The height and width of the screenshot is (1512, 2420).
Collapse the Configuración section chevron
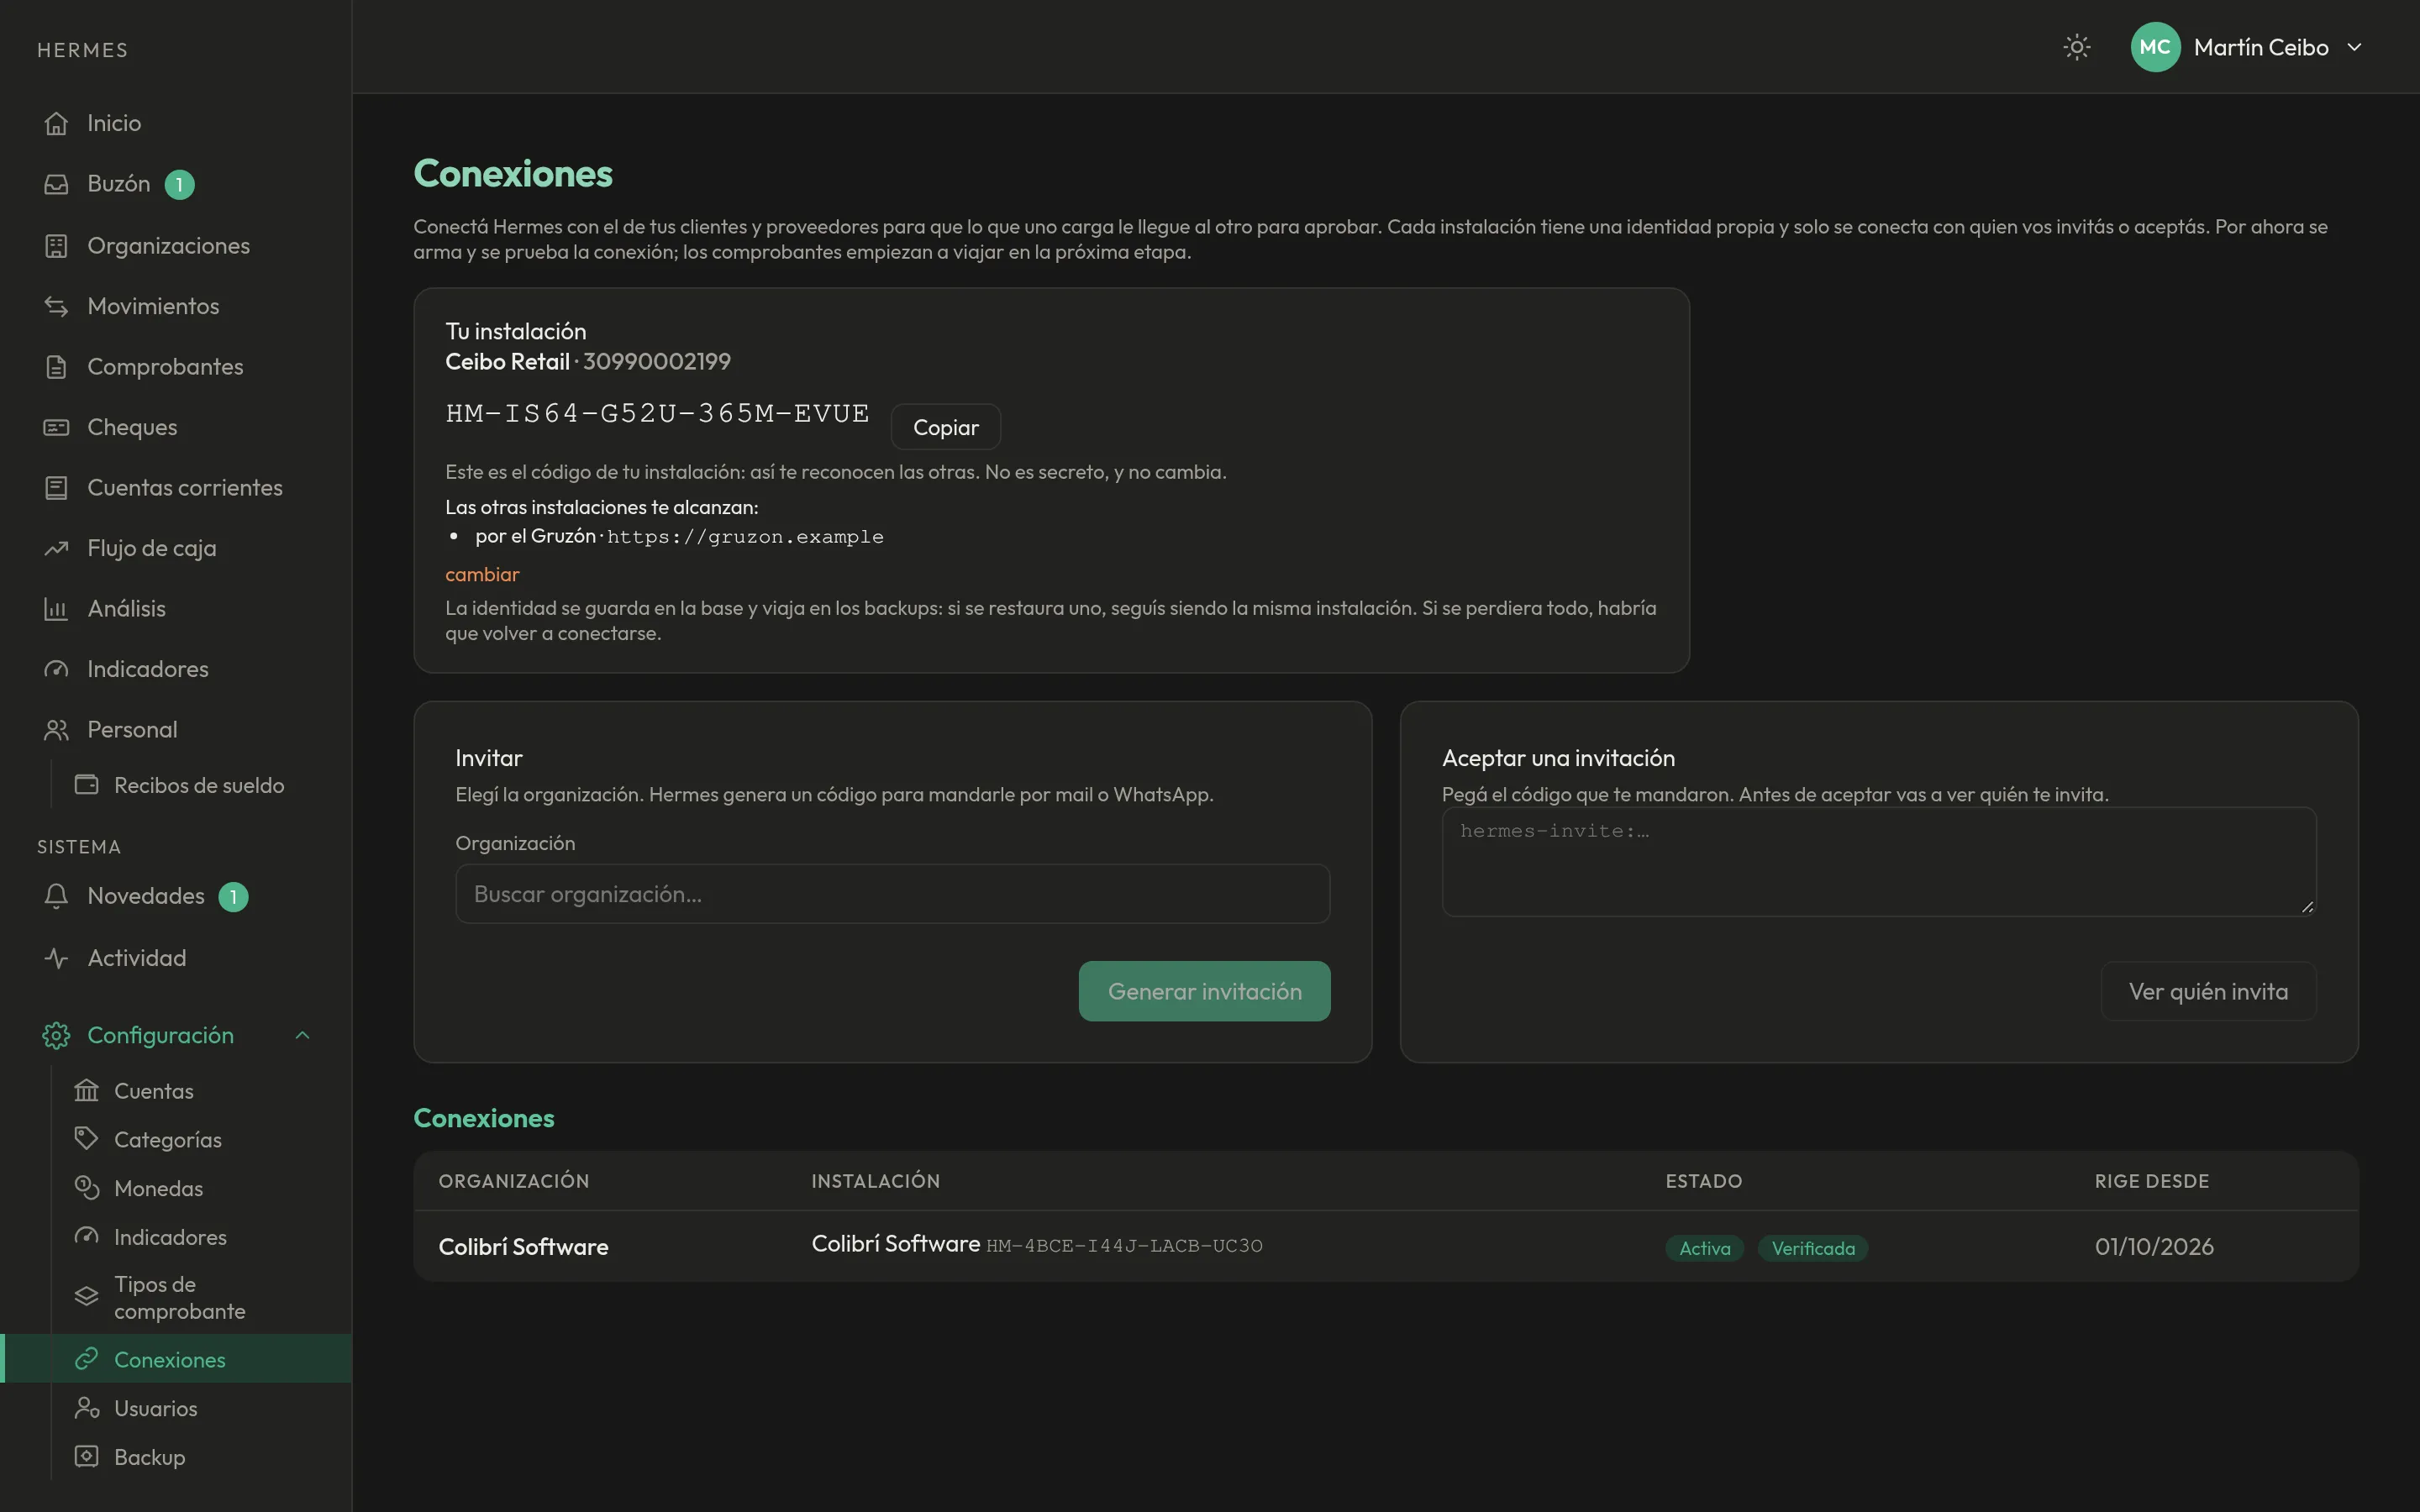(x=303, y=1035)
